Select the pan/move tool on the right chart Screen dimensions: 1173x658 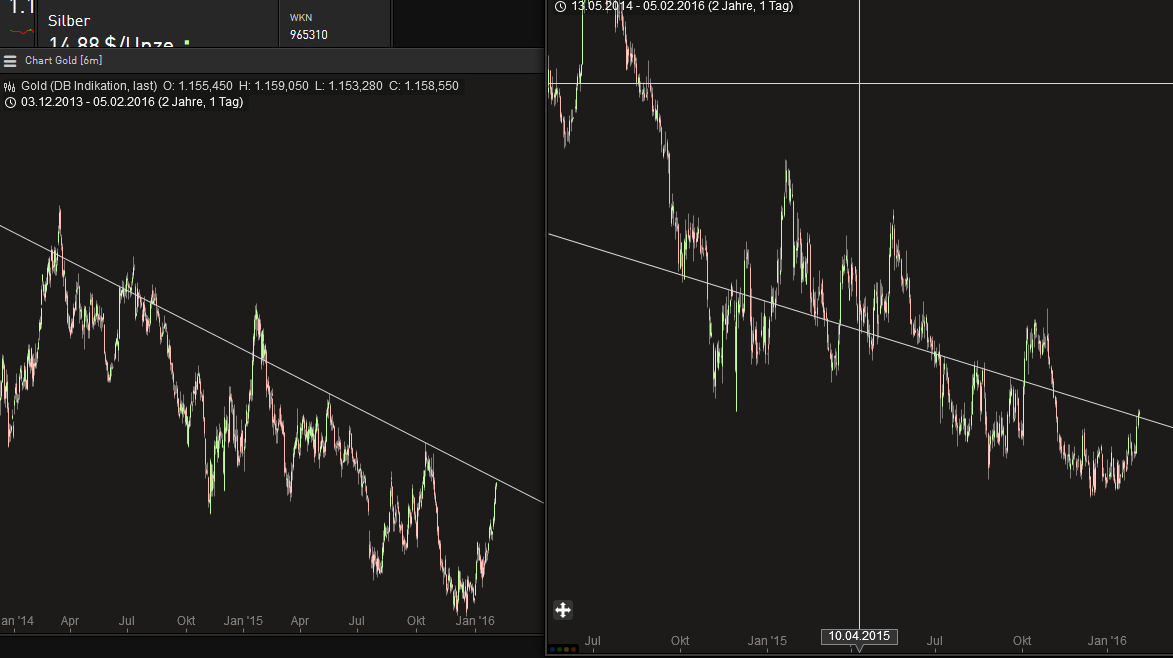(x=562, y=610)
